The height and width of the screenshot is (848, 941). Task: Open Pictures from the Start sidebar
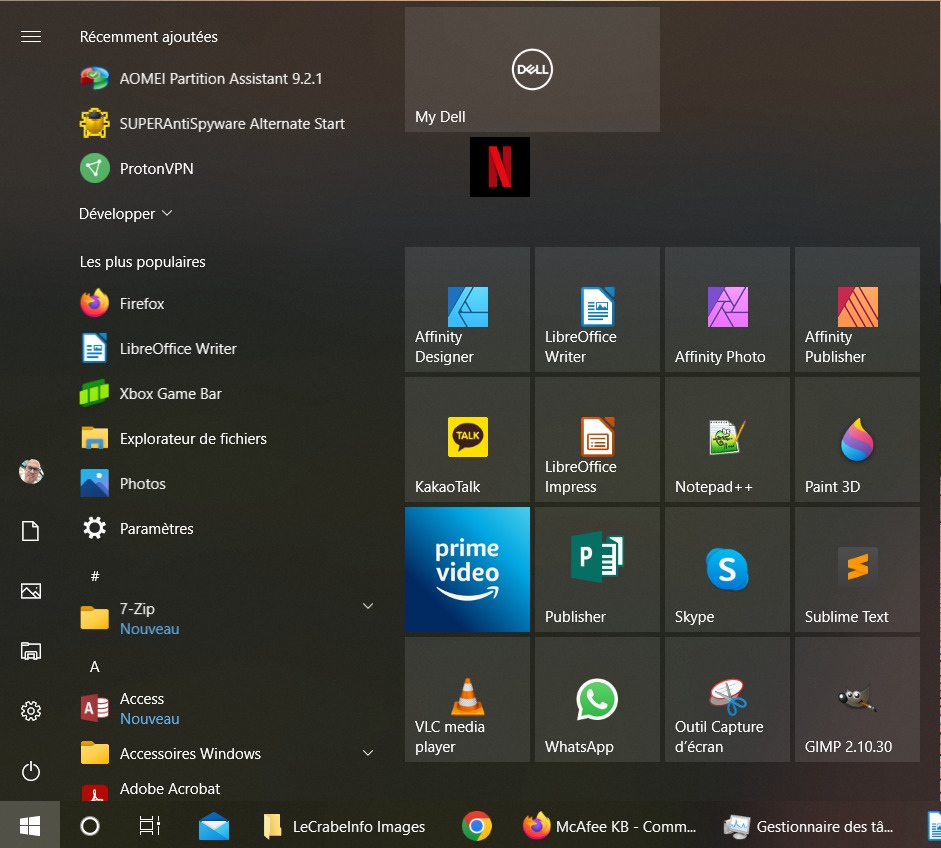31,591
